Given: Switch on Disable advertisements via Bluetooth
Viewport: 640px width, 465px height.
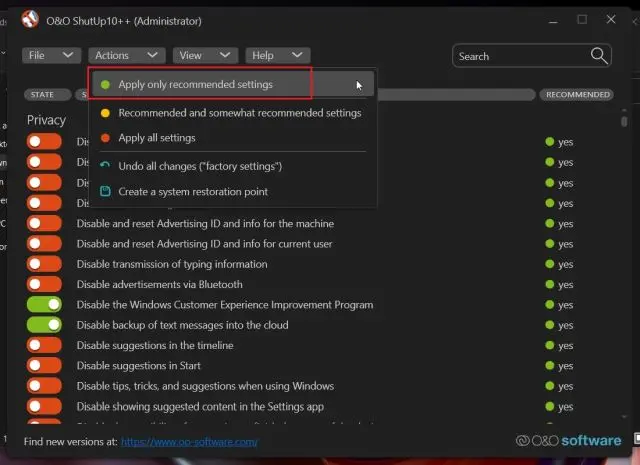Looking at the screenshot, I should [x=44, y=284].
